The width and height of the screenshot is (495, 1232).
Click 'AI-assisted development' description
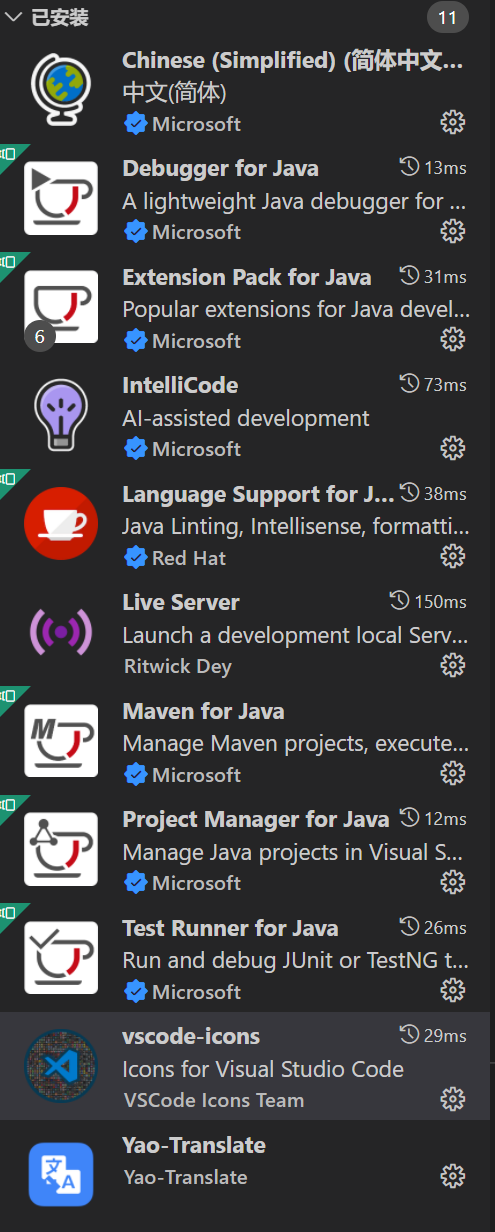coord(246,418)
